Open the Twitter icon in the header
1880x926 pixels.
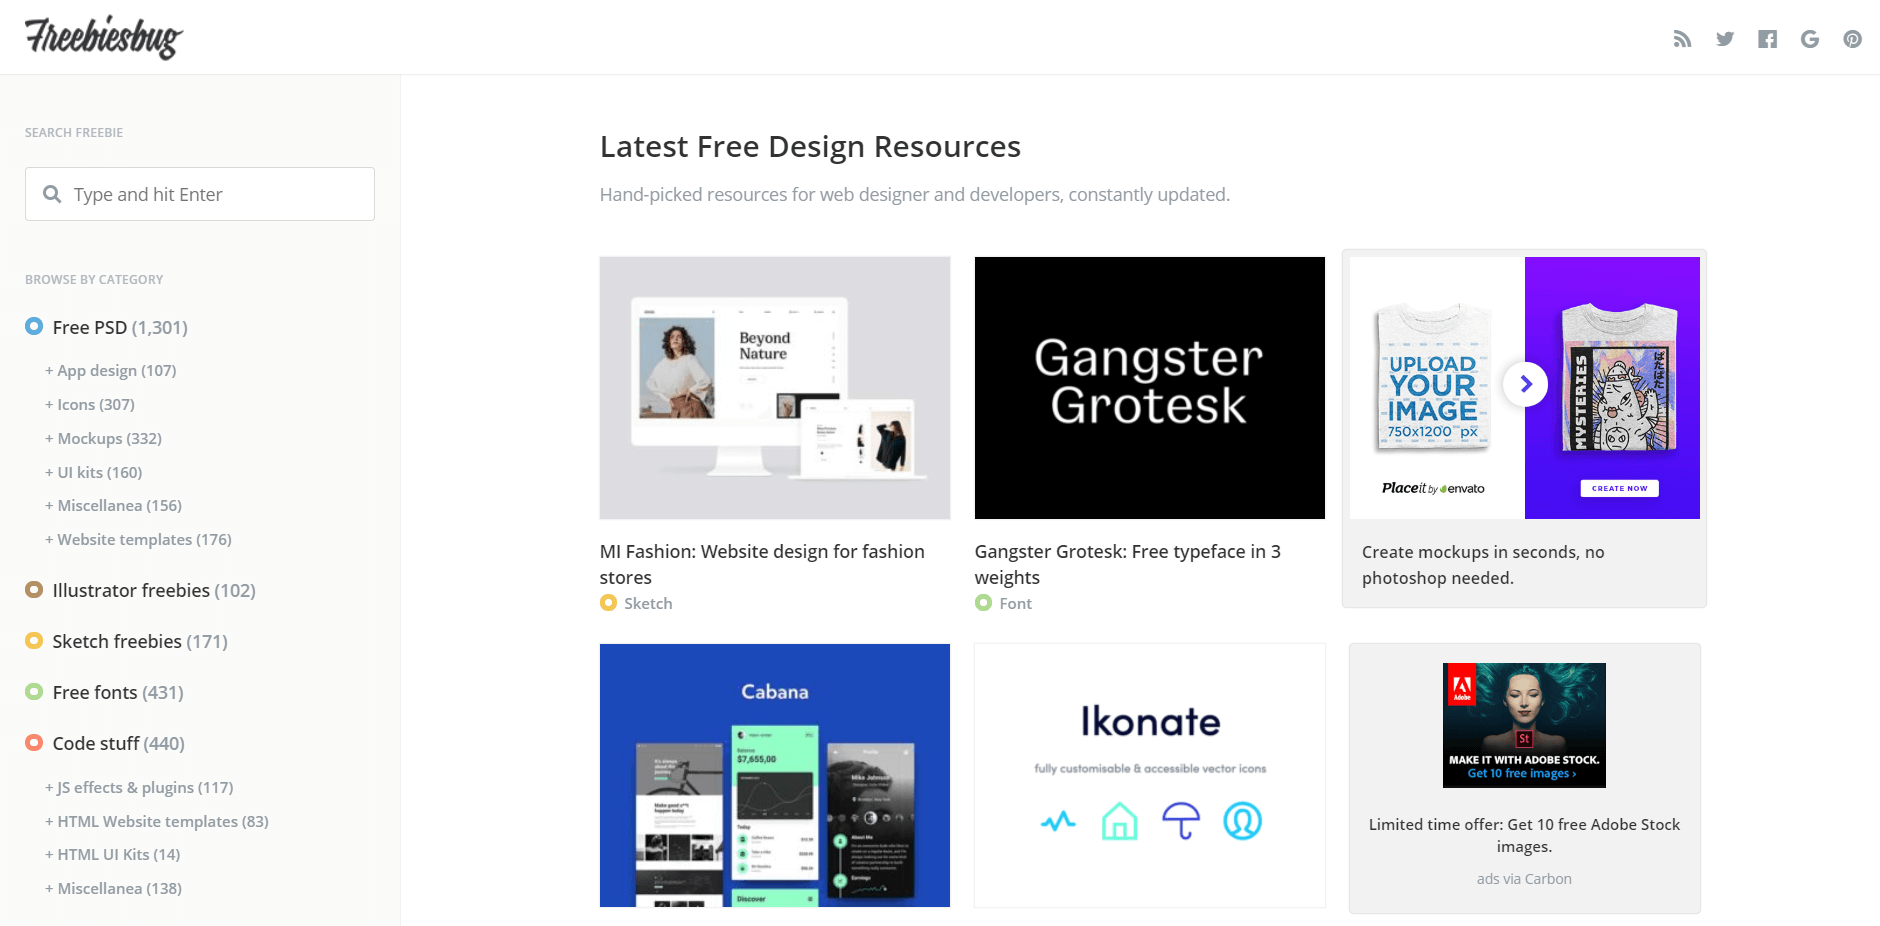[1725, 38]
